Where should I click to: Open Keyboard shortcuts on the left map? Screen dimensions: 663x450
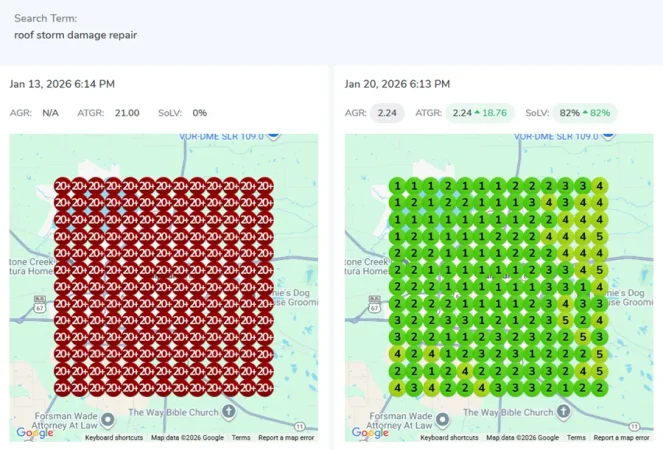[114, 438]
